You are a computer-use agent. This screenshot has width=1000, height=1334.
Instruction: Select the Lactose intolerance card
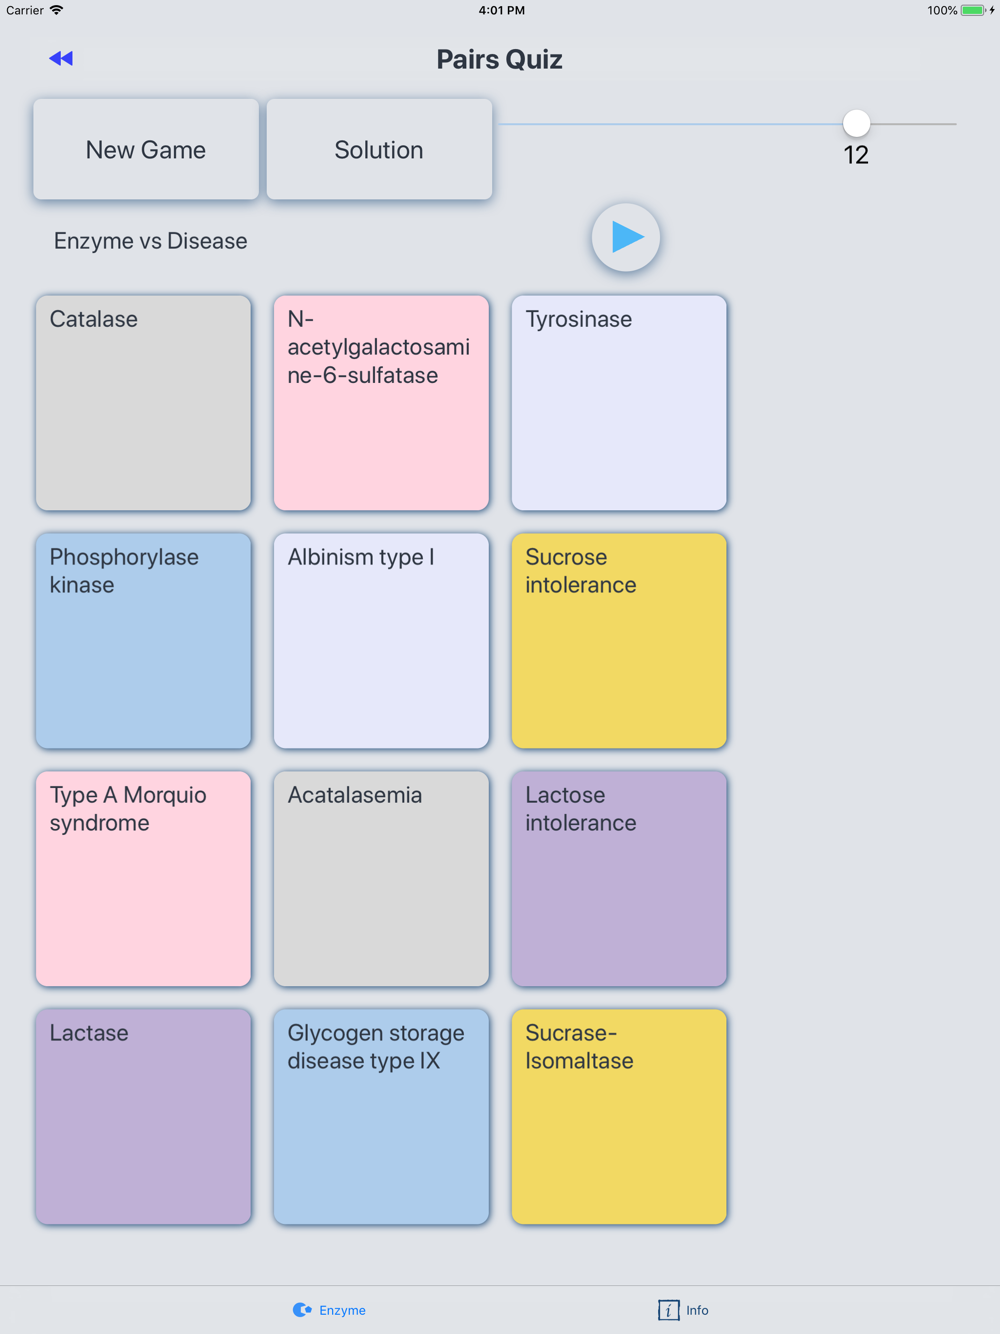pos(619,879)
